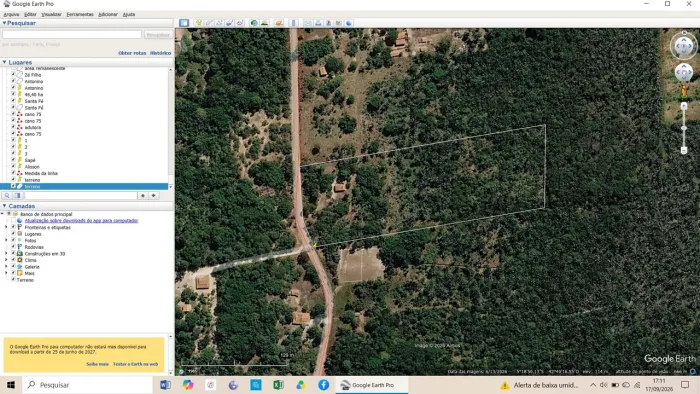This screenshot has height=394, width=700.
Task: Expand the Construções em 3D layer
Action: (6, 253)
